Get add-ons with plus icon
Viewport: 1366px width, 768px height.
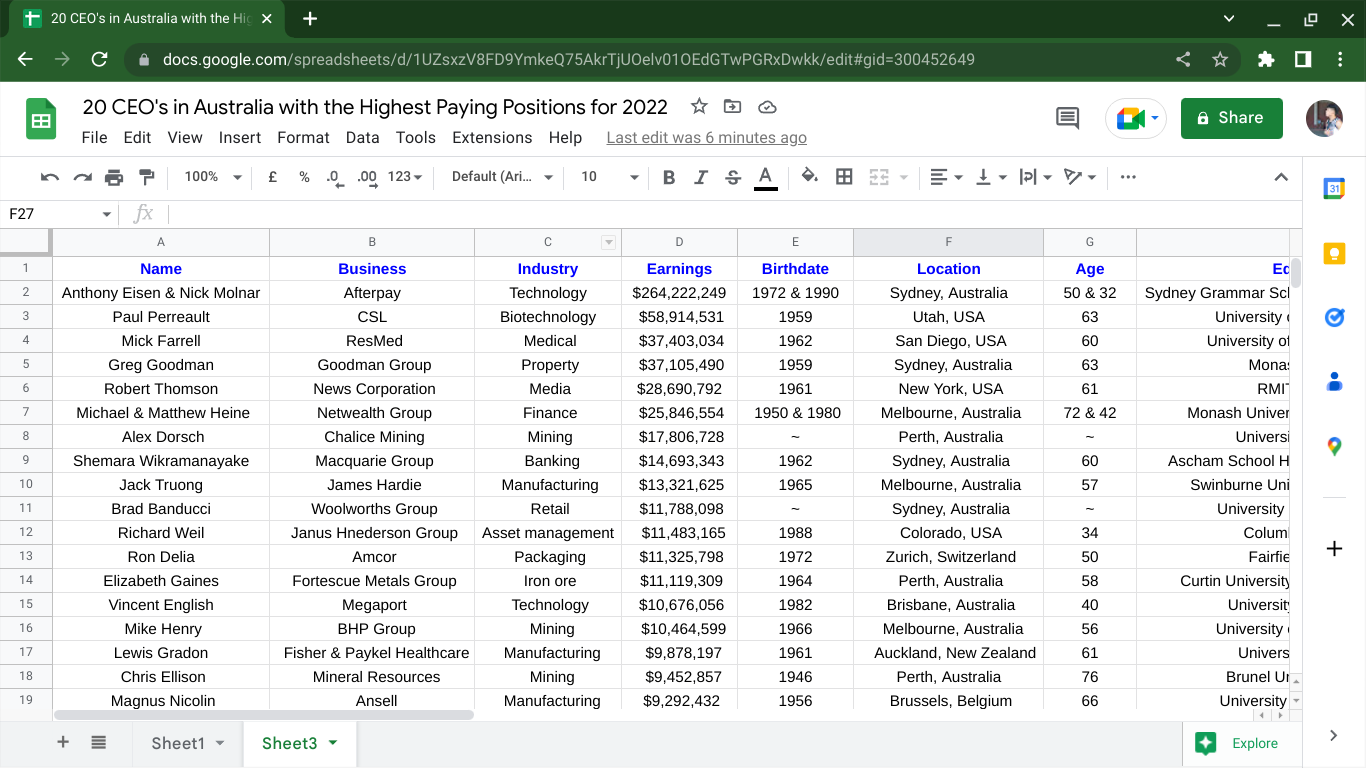pos(1334,548)
